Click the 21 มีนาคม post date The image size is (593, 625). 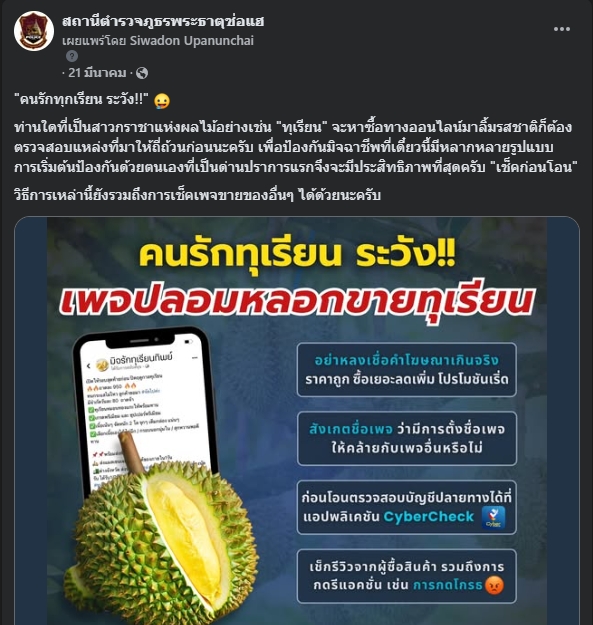pyautogui.click(x=97, y=73)
